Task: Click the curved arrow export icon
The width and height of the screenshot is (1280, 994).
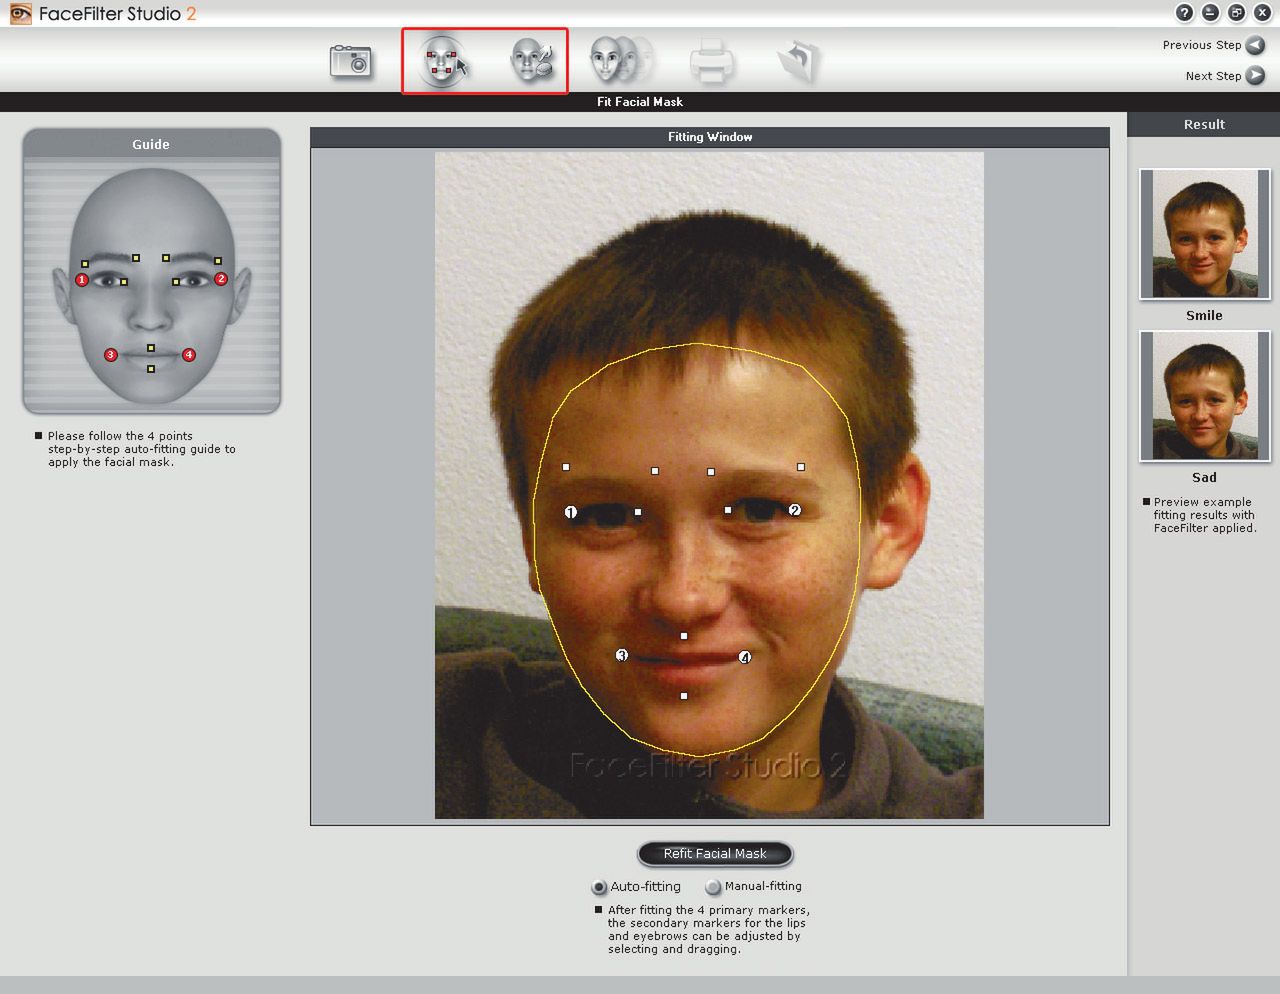Action: [x=799, y=60]
